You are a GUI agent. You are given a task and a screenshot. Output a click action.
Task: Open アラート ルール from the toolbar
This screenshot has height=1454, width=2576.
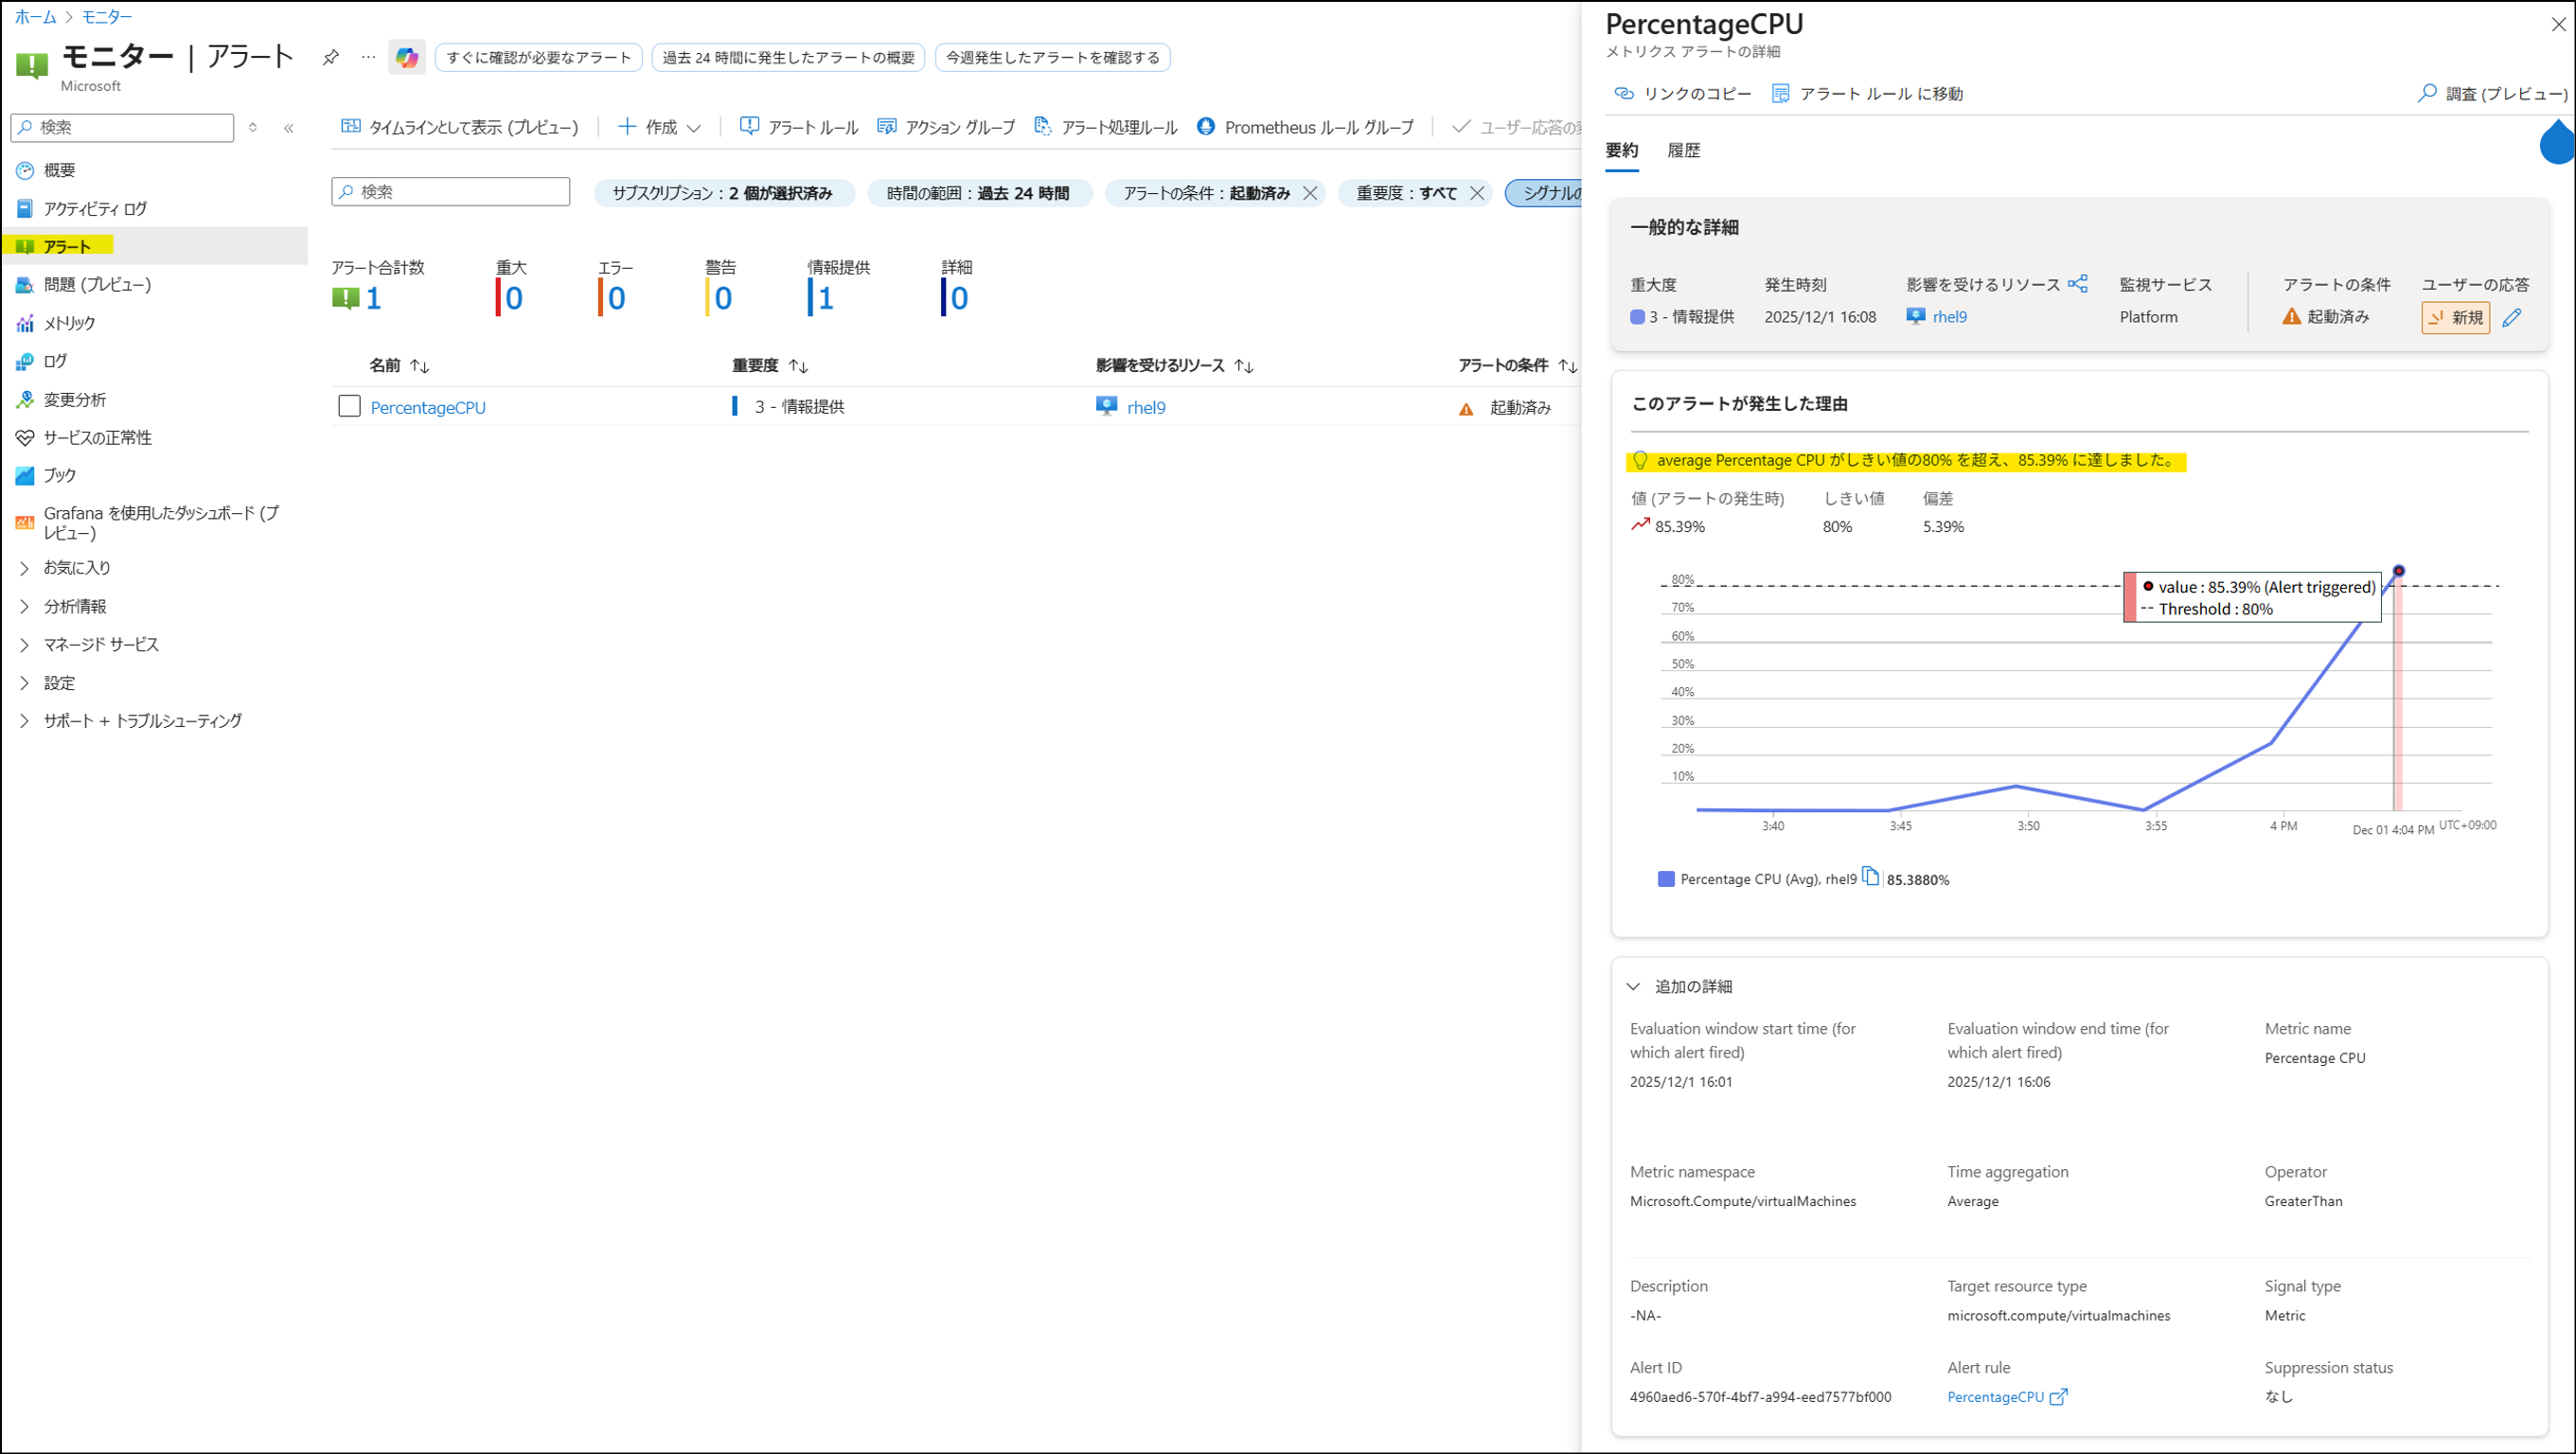[799, 127]
